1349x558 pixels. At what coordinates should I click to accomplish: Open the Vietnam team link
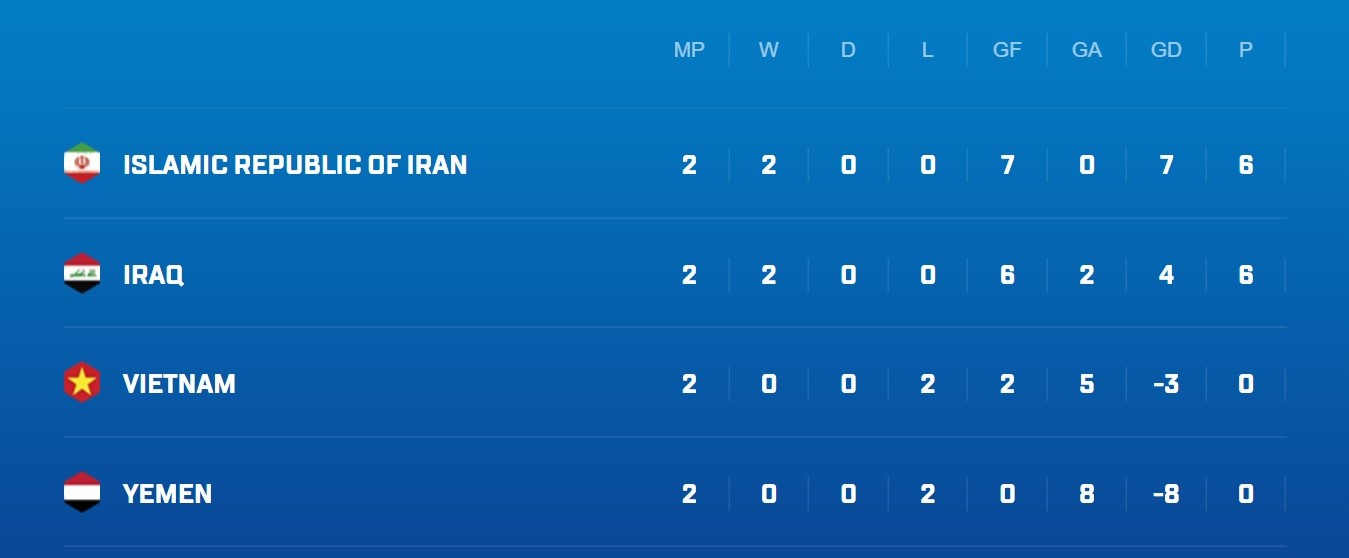(x=179, y=384)
